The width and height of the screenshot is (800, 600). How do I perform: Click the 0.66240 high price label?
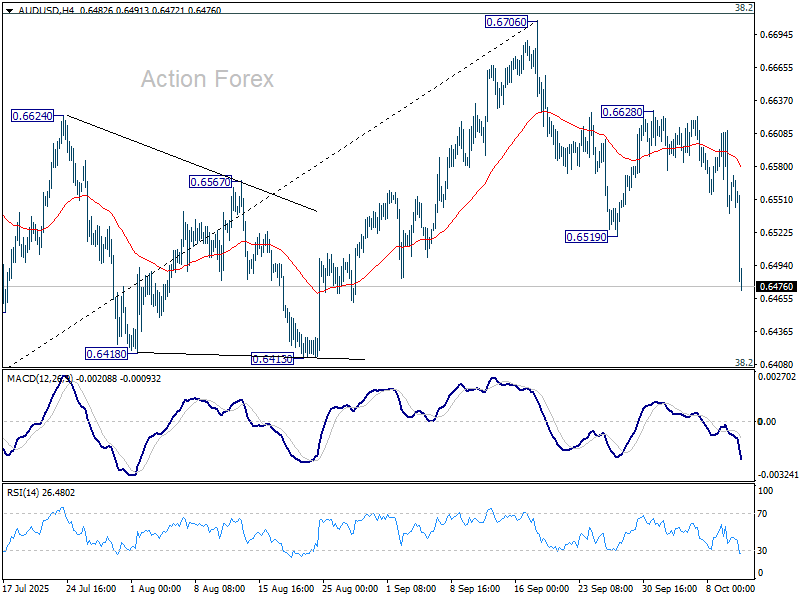32,116
